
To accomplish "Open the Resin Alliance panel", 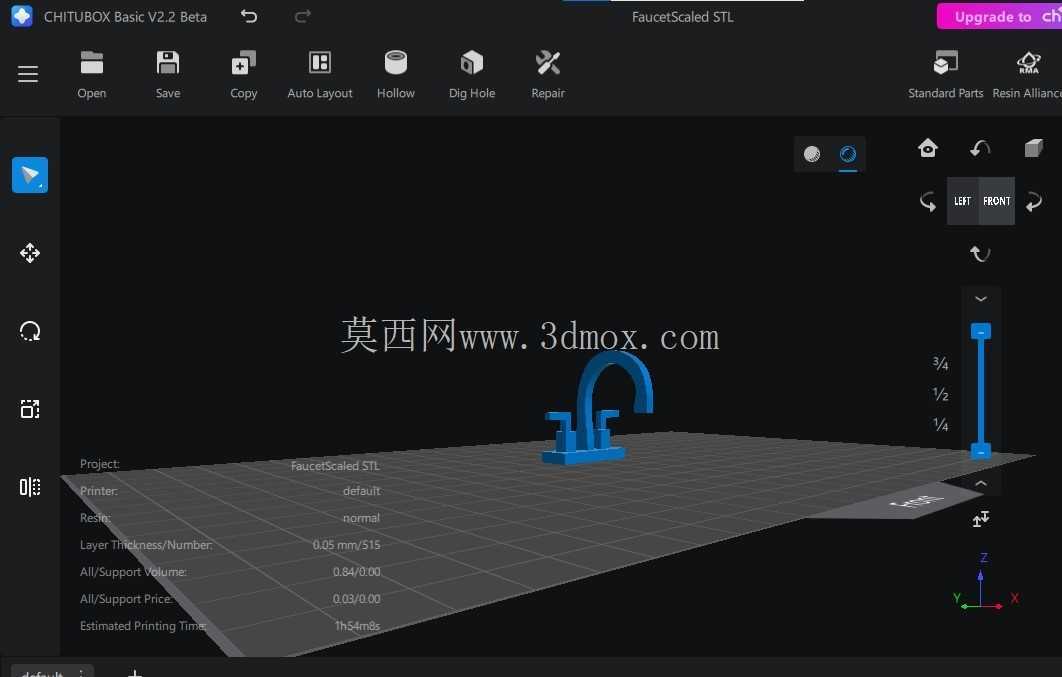I will (1027, 75).
